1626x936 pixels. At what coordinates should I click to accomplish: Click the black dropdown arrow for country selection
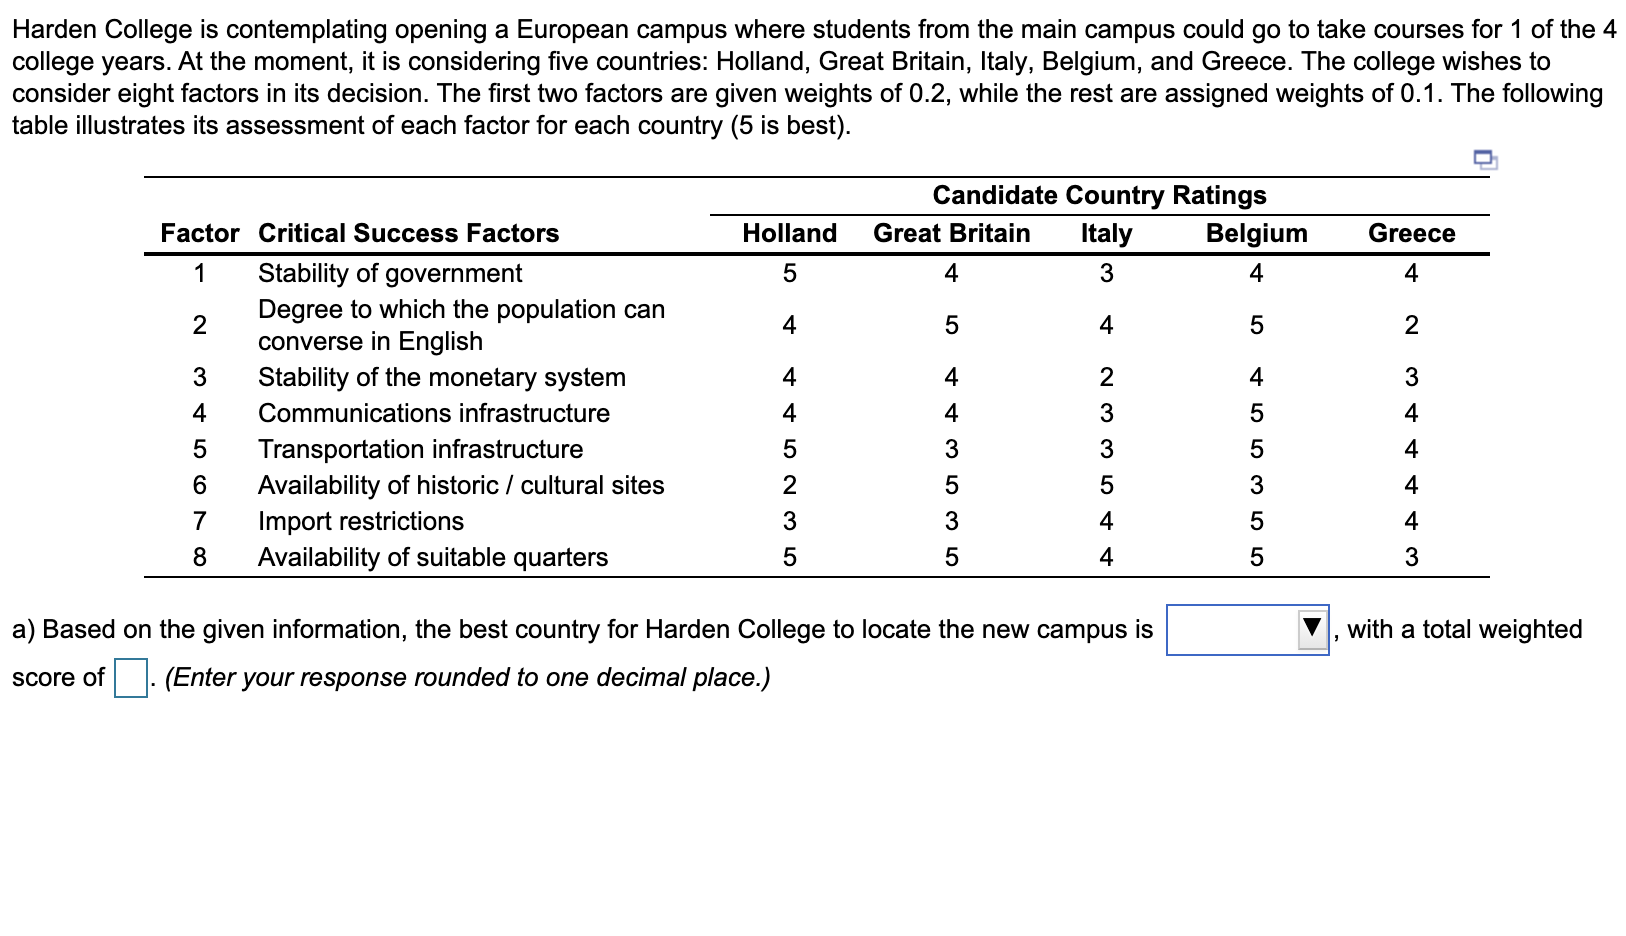[1313, 629]
